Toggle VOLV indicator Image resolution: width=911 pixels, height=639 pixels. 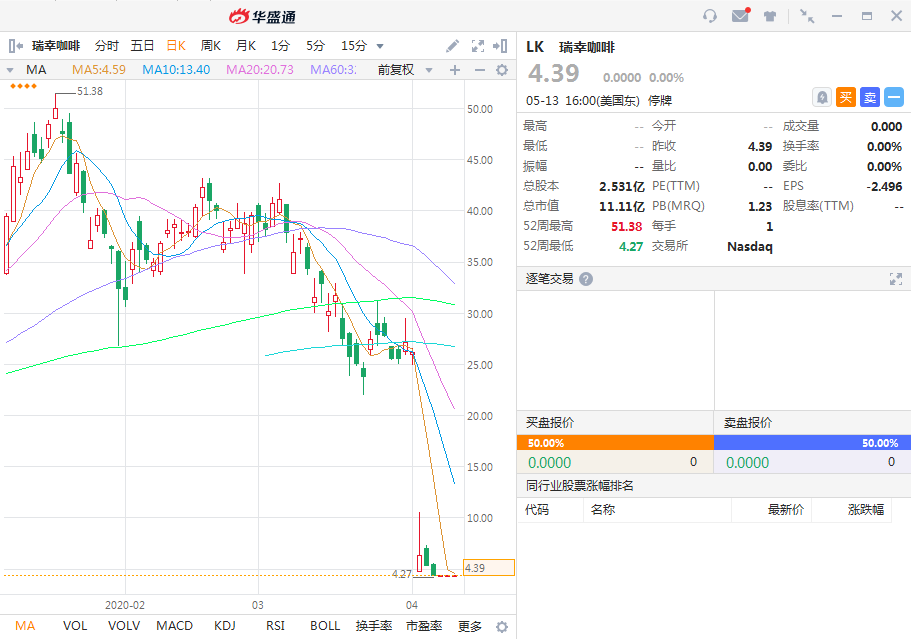click(124, 626)
